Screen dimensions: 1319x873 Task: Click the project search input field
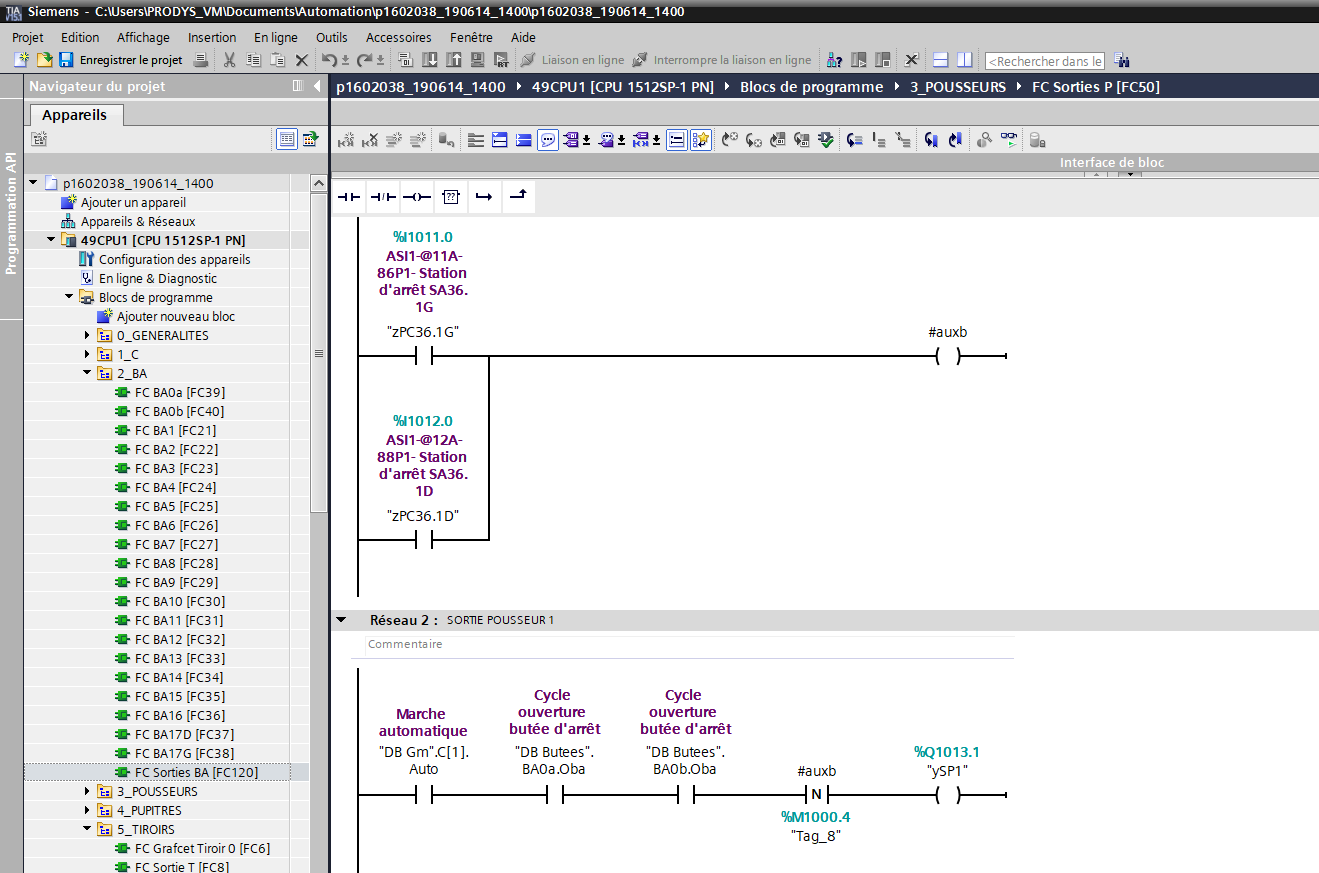point(1044,61)
